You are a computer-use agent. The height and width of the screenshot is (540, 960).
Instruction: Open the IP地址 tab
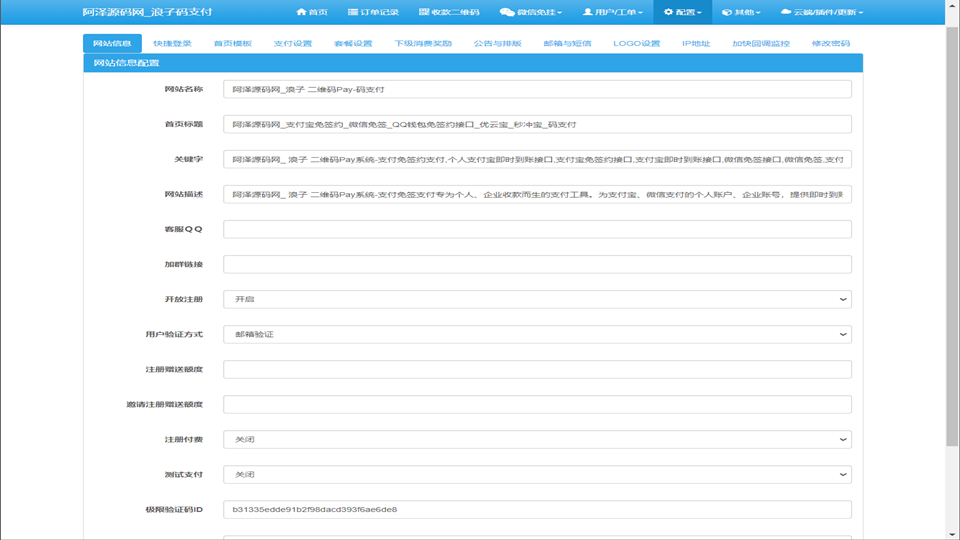click(x=696, y=43)
